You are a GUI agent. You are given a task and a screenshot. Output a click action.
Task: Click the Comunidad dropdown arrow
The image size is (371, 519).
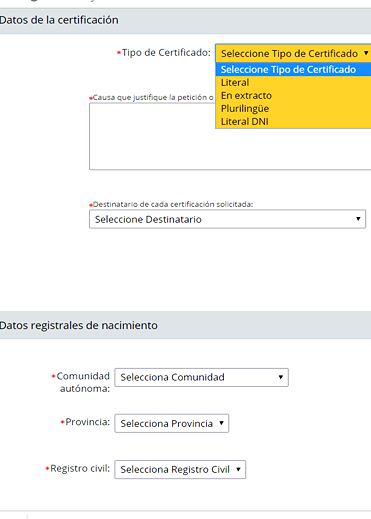pyautogui.click(x=281, y=377)
